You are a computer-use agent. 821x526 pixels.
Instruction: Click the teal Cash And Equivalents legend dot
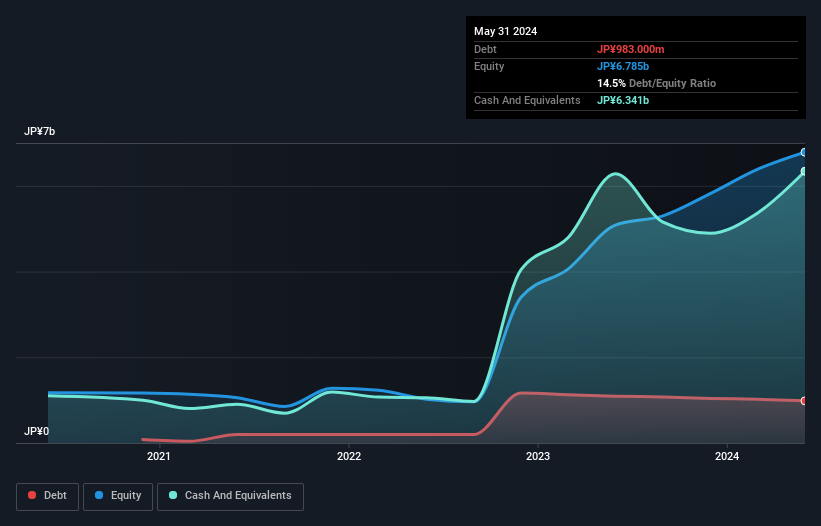[x=173, y=495]
